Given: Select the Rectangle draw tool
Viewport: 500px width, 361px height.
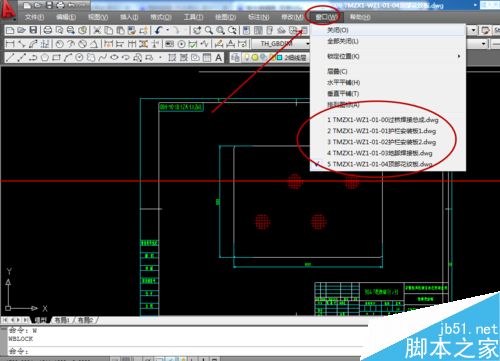Looking at the screenshot, I should [56, 58].
